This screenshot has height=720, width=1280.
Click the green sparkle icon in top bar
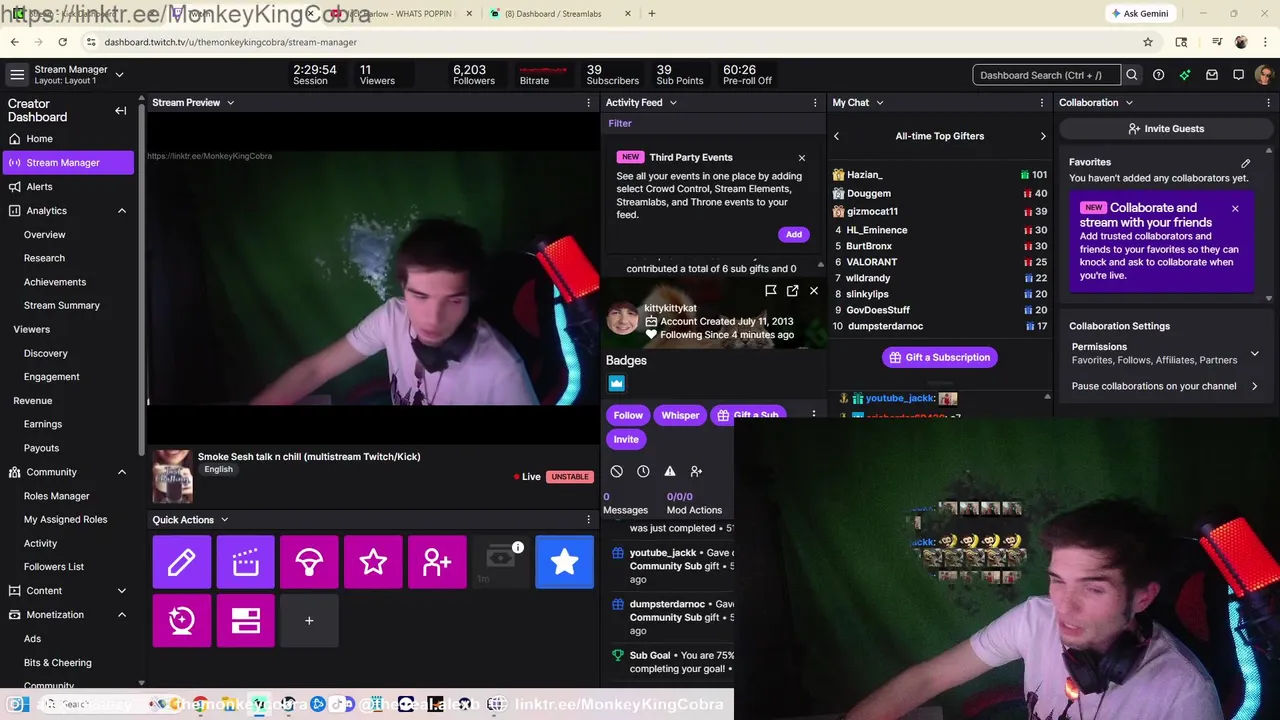click(1185, 75)
